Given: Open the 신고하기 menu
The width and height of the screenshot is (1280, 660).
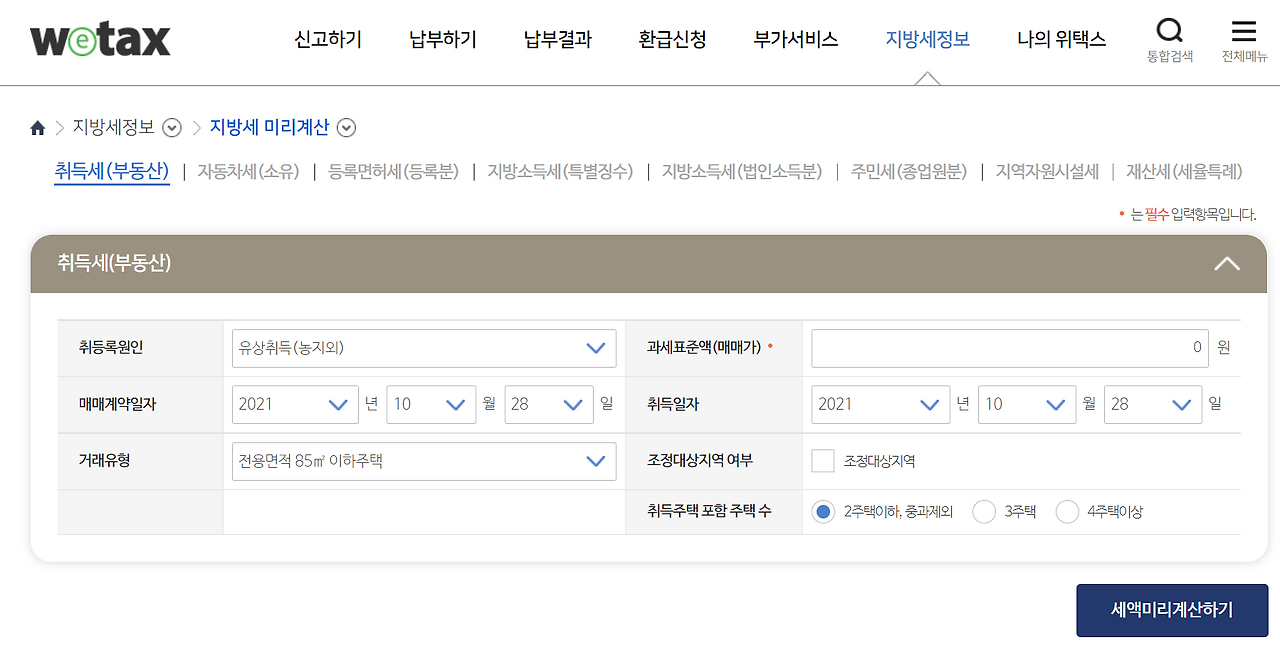Looking at the screenshot, I should pos(328,40).
